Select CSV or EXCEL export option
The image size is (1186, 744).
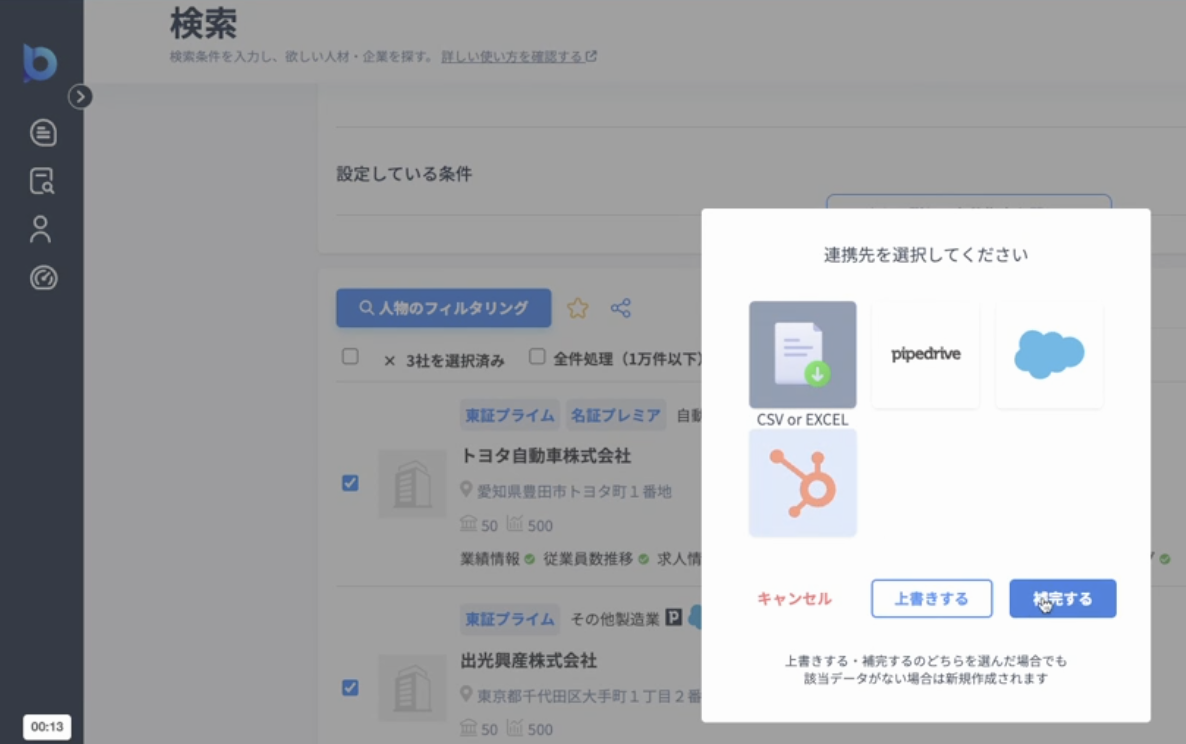coord(803,355)
